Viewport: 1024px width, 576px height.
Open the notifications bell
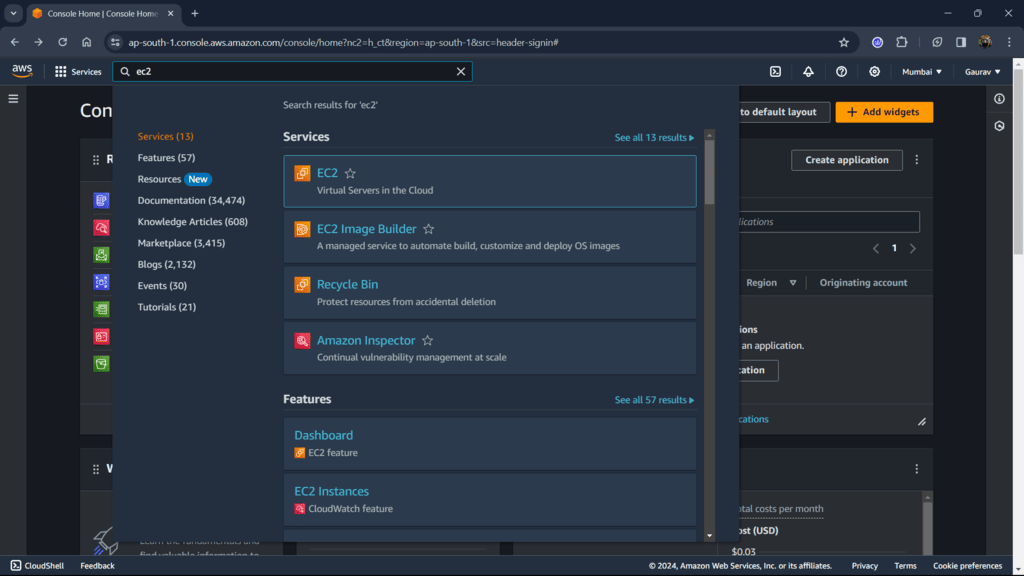808,72
